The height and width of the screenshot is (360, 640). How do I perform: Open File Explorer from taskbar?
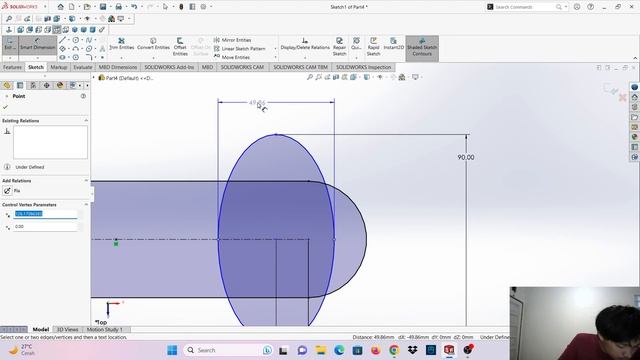point(321,350)
